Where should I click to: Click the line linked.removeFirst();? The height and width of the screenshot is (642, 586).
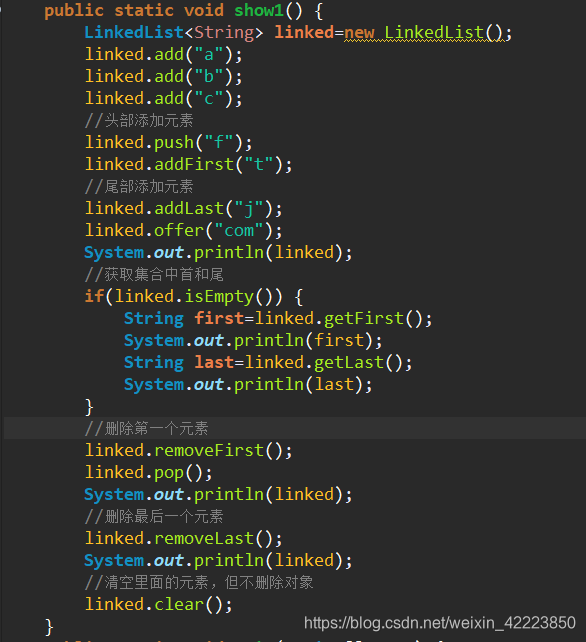[188, 451]
